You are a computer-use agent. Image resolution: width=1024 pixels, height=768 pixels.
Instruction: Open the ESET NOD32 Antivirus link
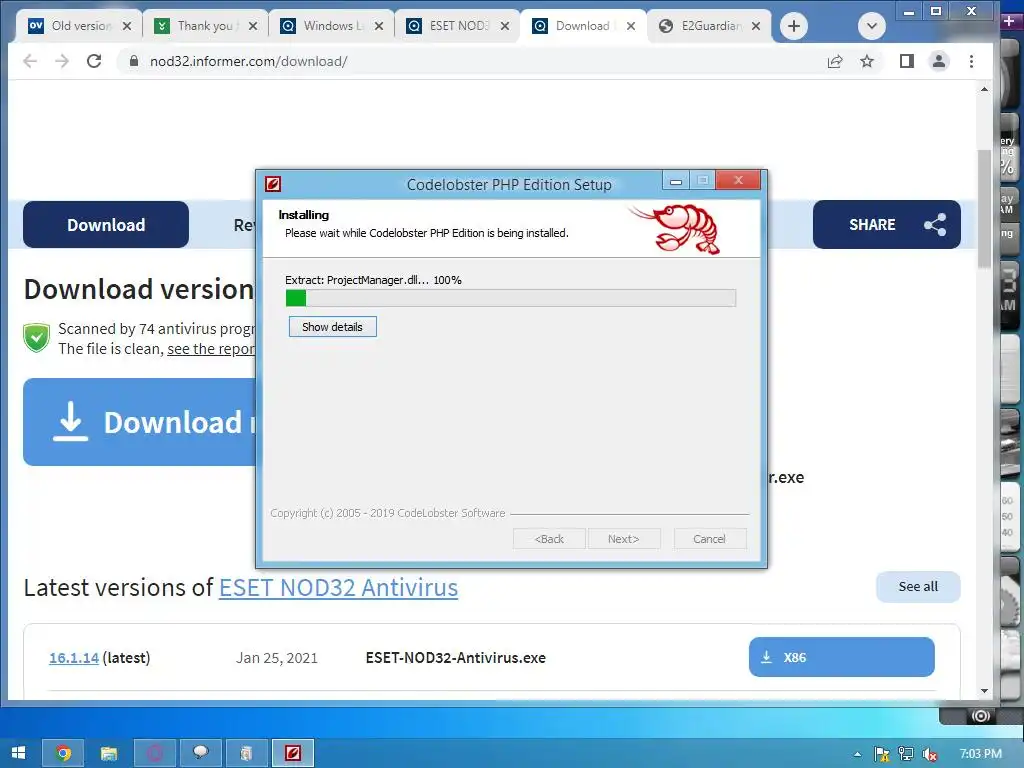[338, 588]
